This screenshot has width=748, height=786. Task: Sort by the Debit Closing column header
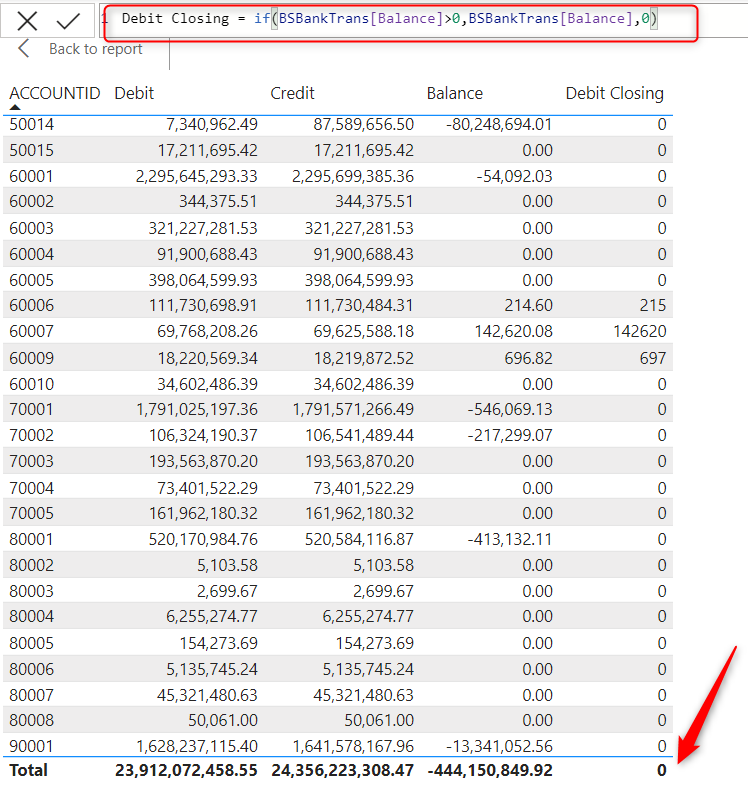pyautogui.click(x=615, y=93)
